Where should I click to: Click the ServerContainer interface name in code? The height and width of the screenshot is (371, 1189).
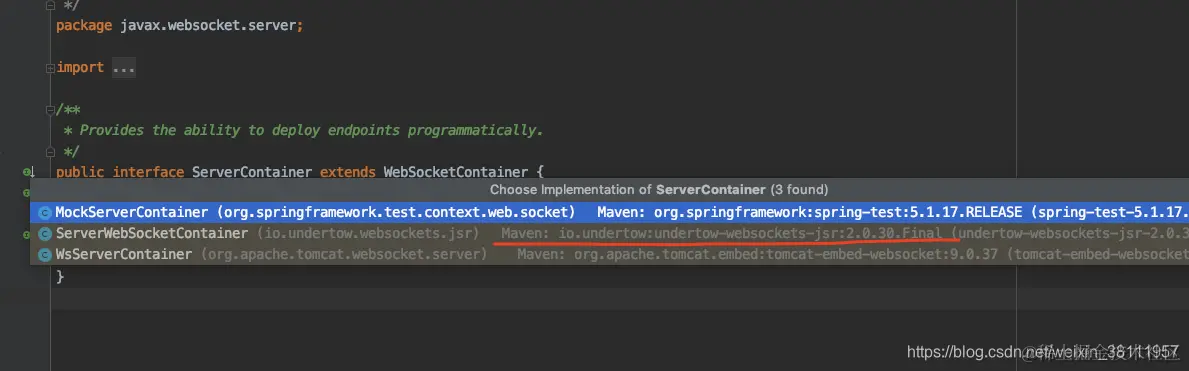click(252, 172)
